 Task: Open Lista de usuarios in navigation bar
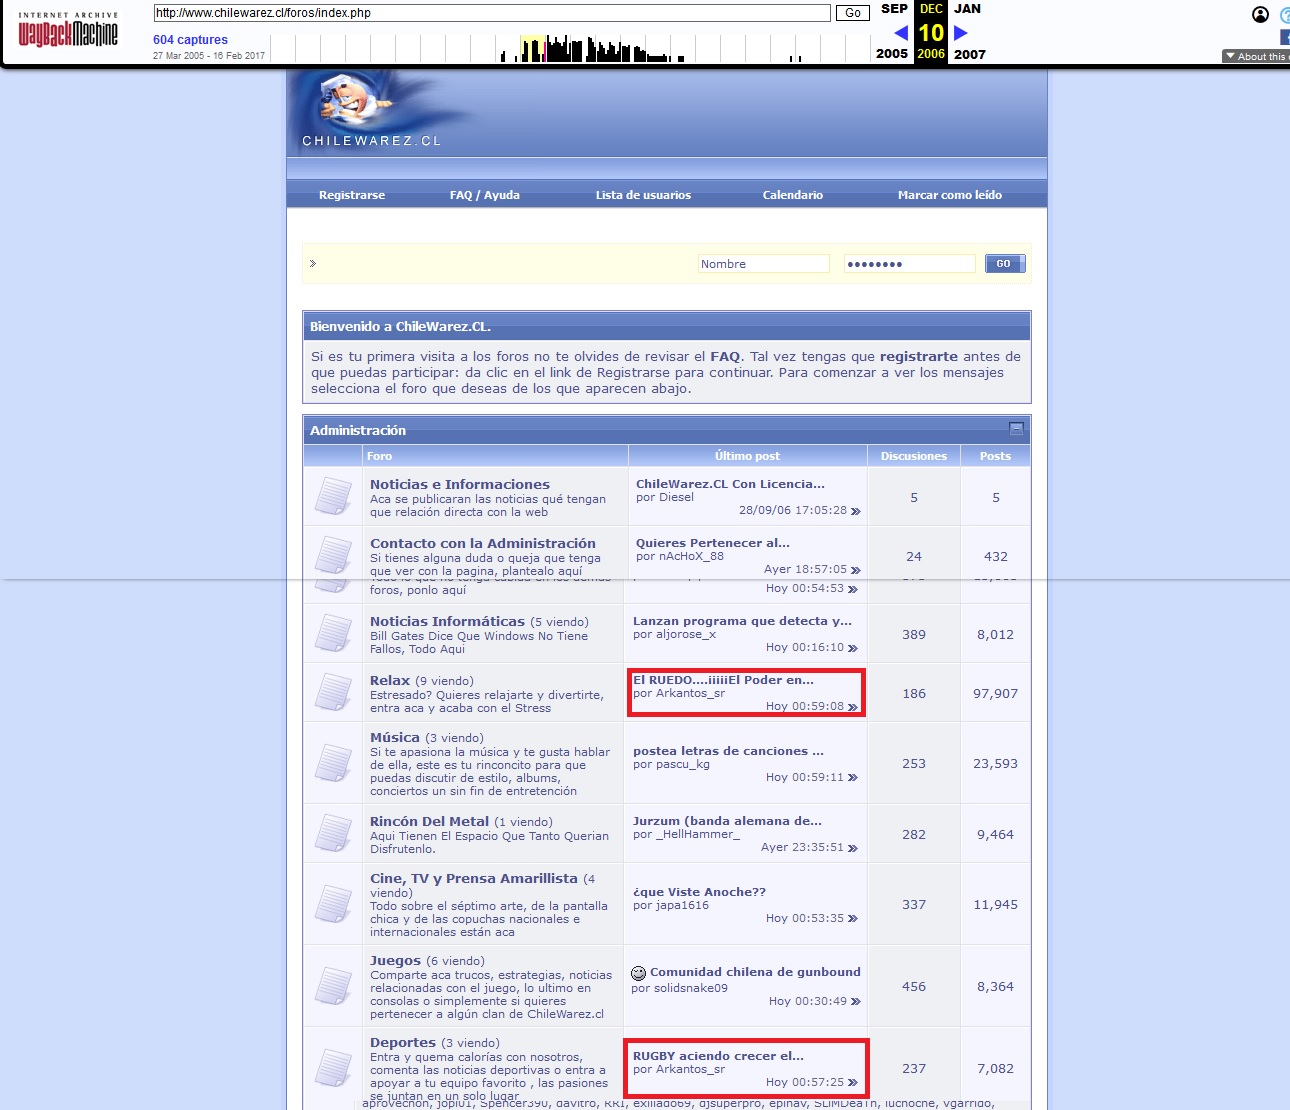click(643, 195)
